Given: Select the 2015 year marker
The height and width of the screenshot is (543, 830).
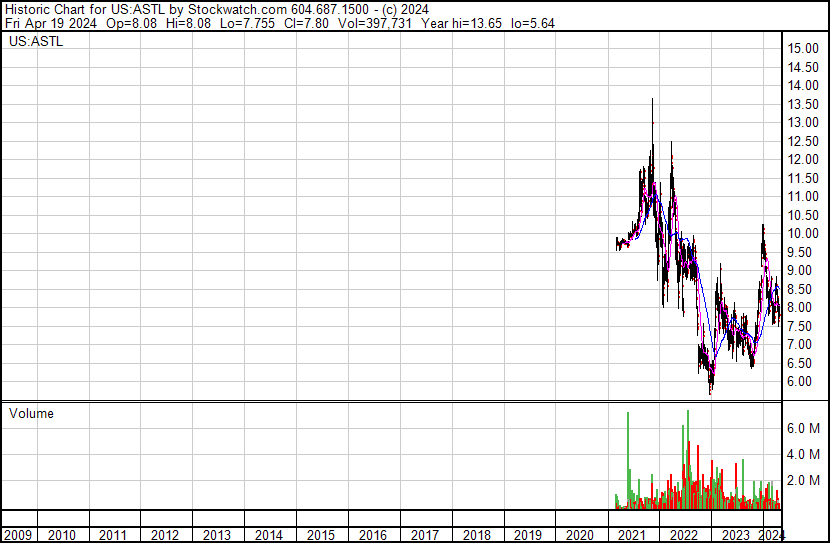Looking at the screenshot, I should click(x=321, y=535).
